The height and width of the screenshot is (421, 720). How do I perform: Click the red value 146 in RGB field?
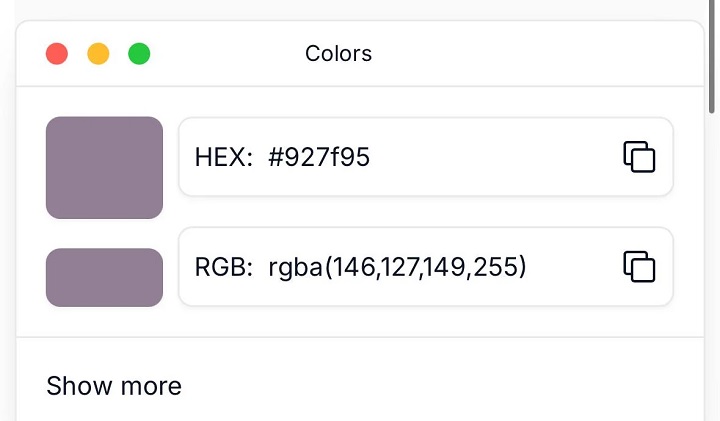coord(352,267)
